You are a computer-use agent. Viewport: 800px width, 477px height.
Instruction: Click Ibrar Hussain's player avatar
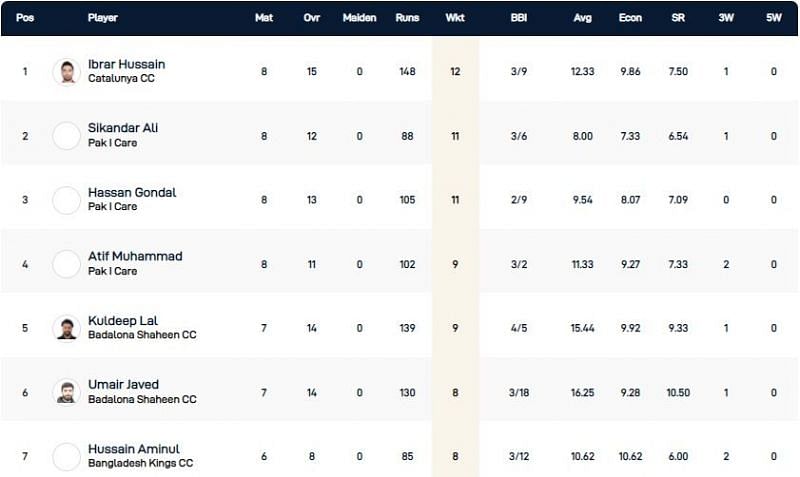(66, 72)
